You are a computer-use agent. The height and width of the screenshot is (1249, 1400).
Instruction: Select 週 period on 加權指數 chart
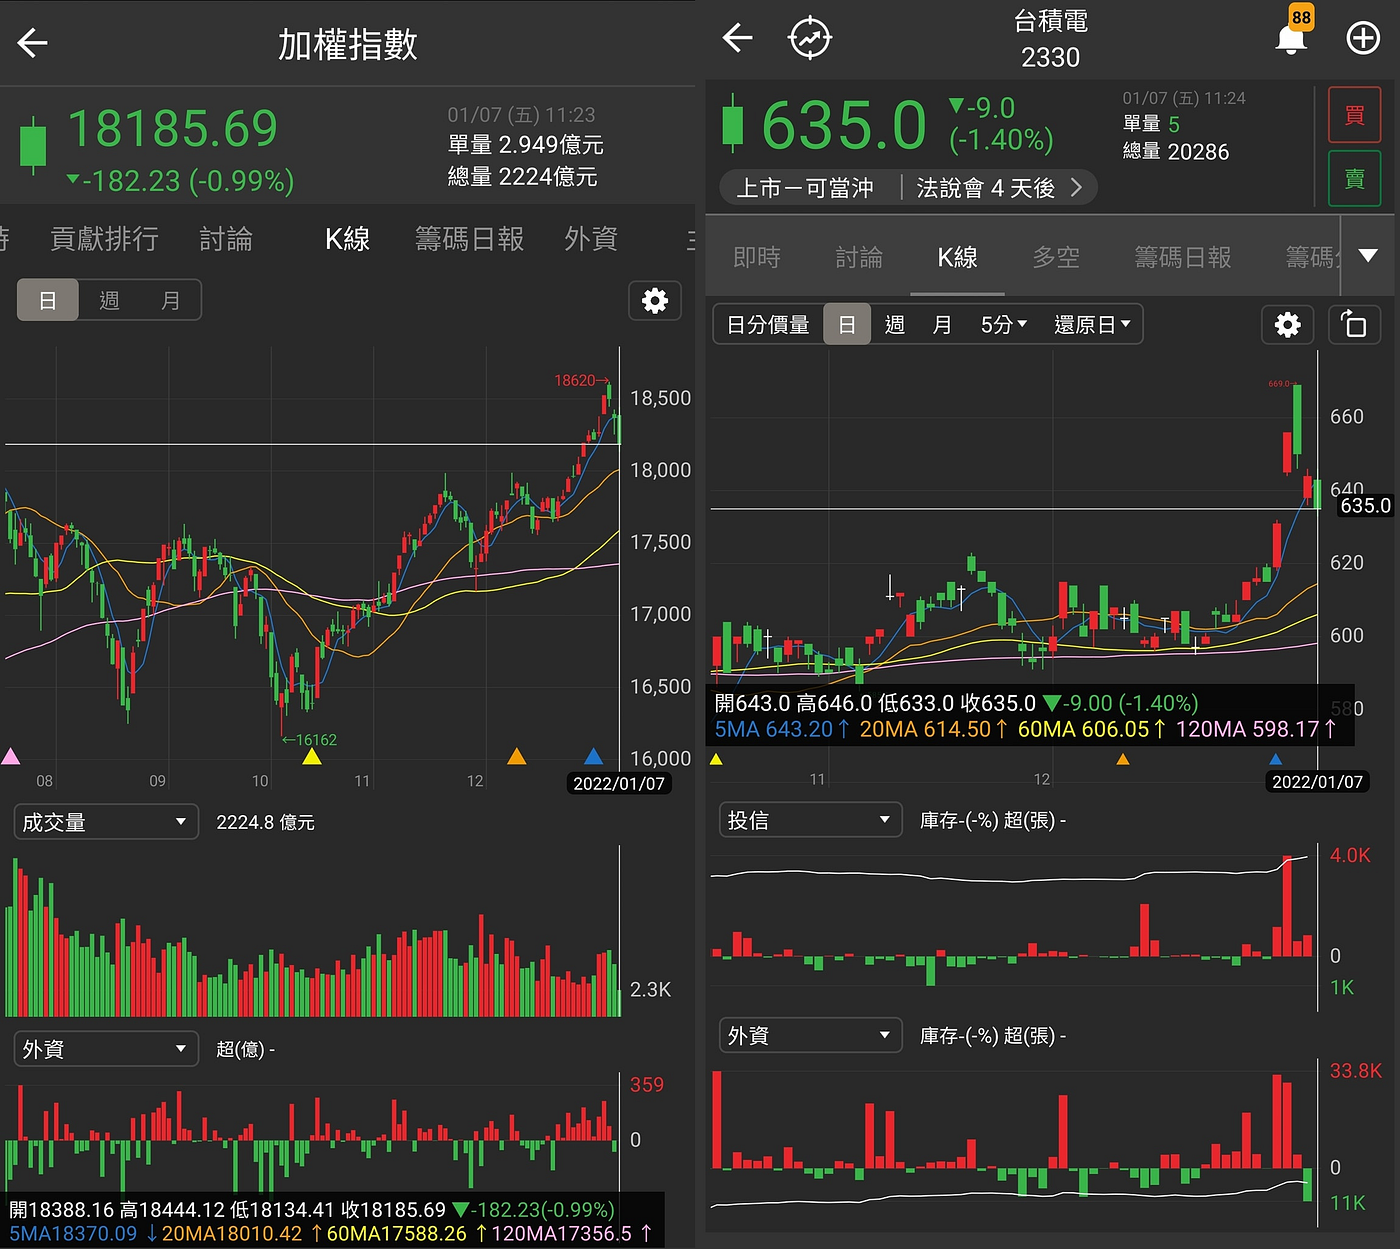110,300
